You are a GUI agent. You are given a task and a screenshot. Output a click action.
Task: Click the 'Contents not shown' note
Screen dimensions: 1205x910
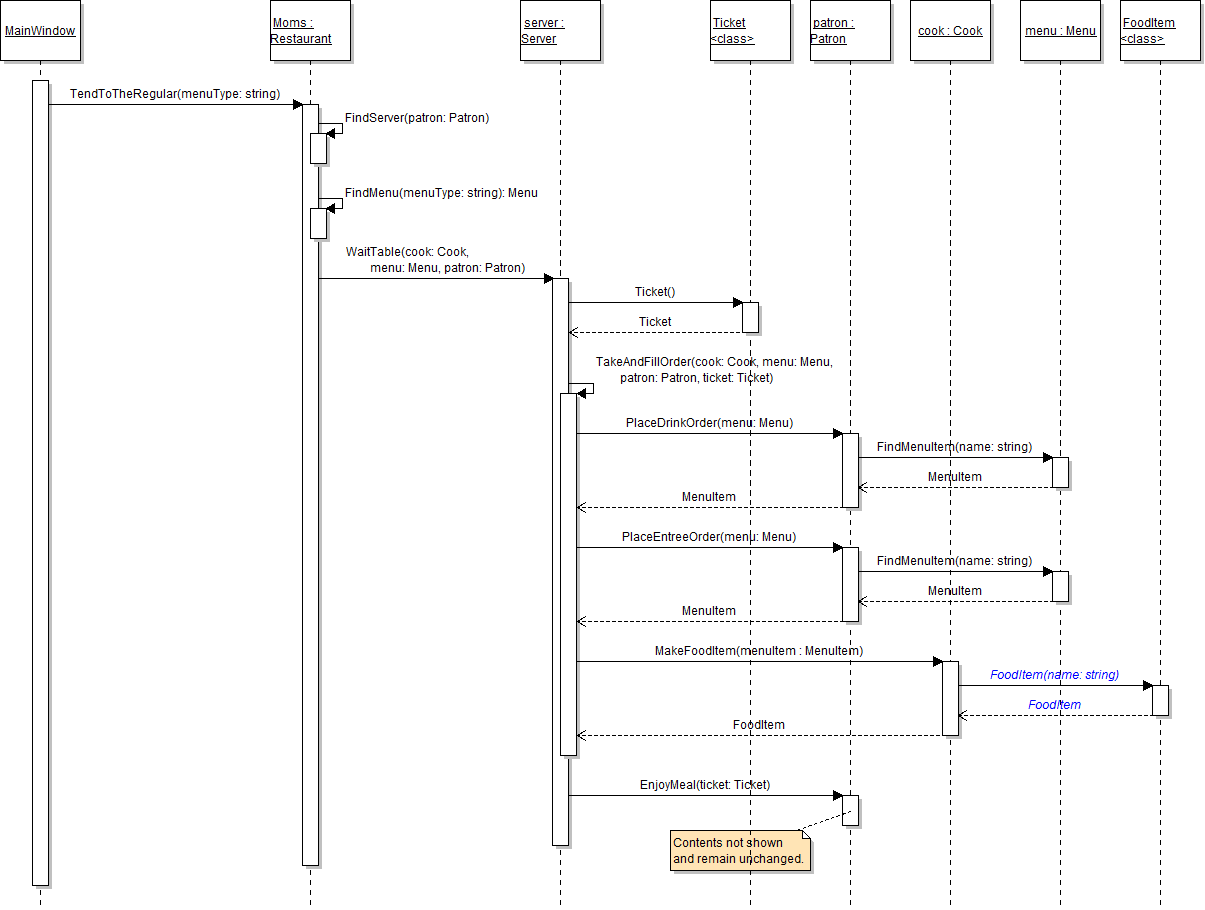point(738,851)
